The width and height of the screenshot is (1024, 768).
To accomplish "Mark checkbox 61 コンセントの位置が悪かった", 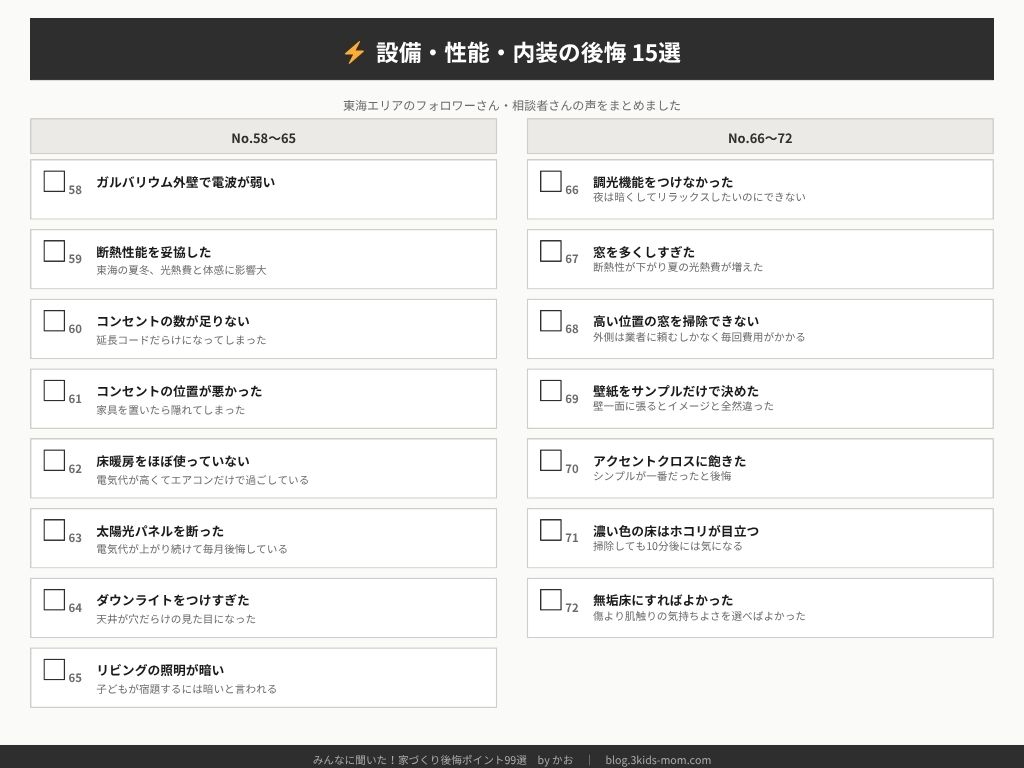I will click(54, 390).
